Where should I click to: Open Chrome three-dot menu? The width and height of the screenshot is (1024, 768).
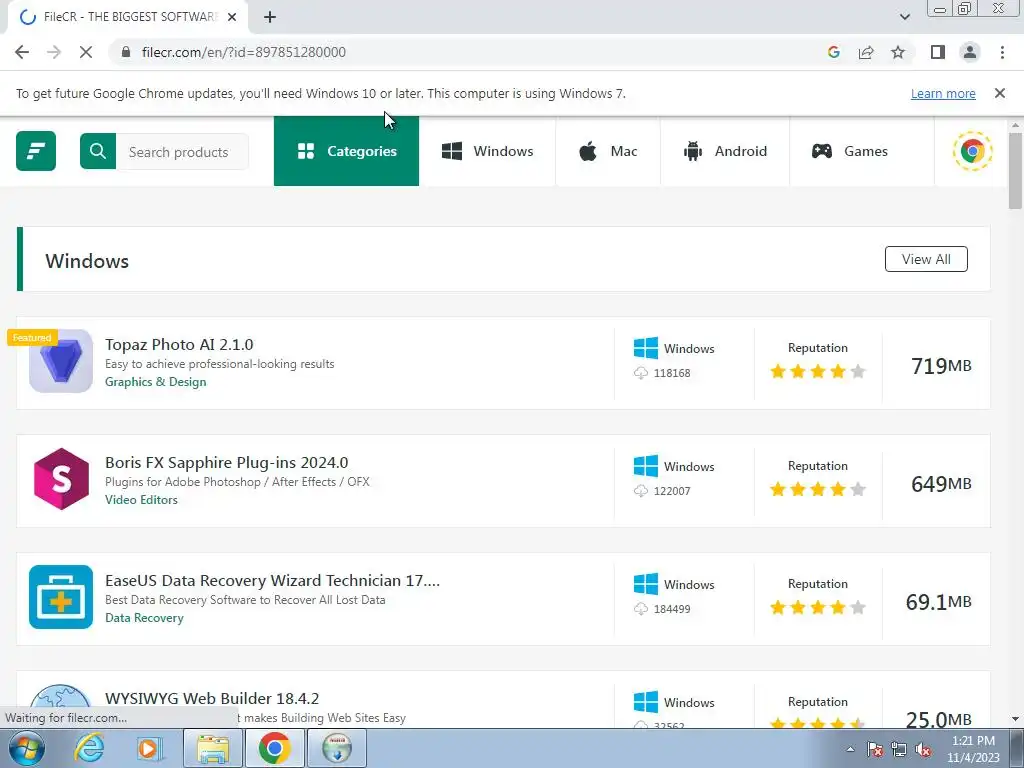[1002, 52]
